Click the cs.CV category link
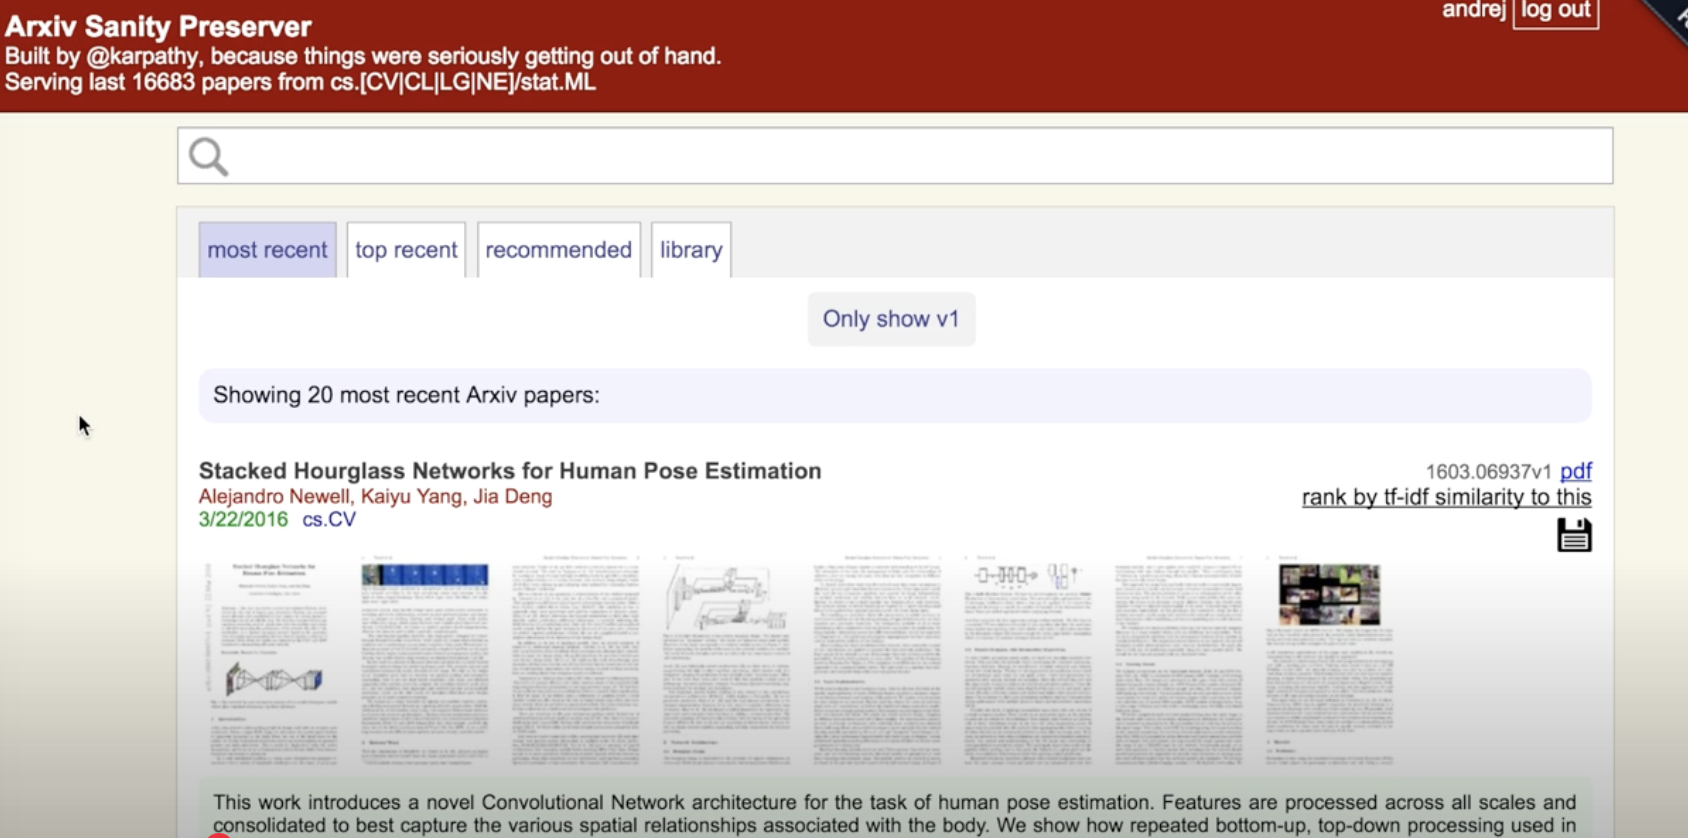The image size is (1688, 838). pyautogui.click(x=329, y=519)
